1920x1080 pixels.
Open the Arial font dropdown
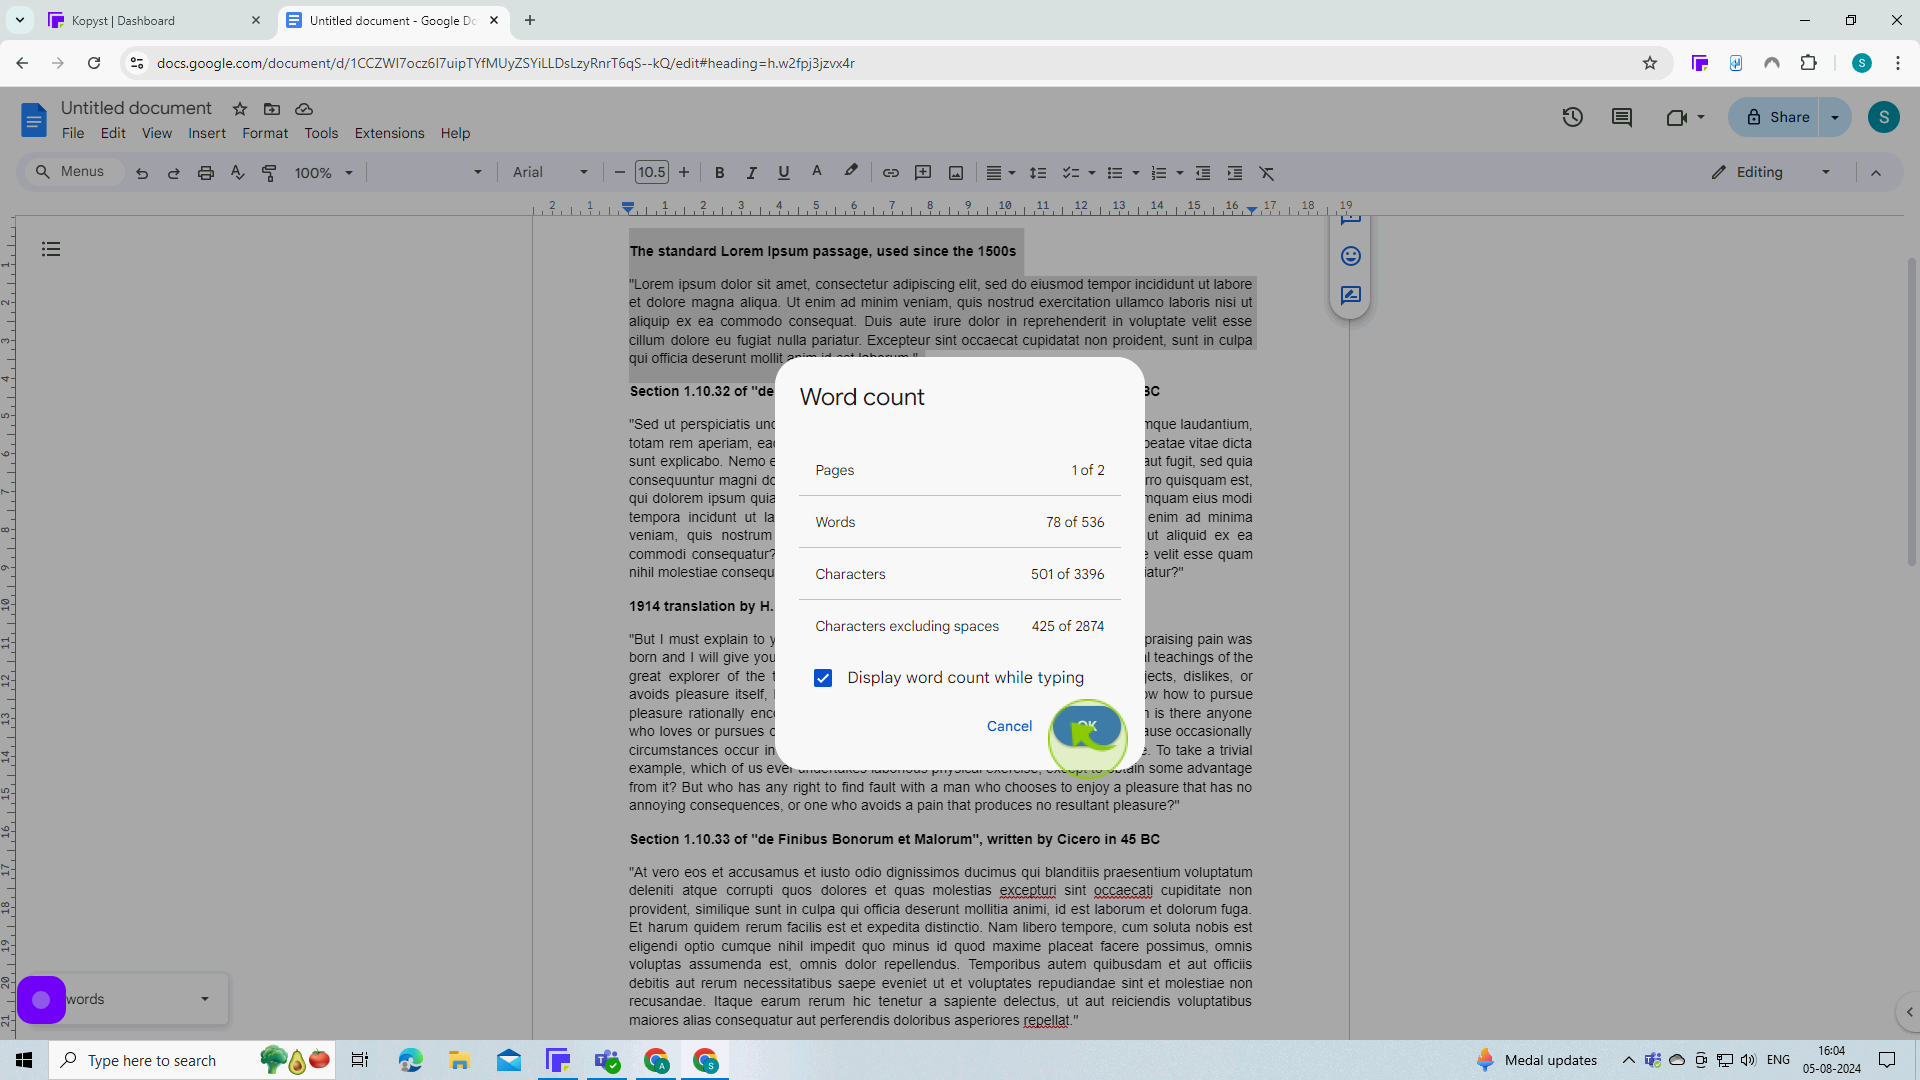pyautogui.click(x=550, y=173)
